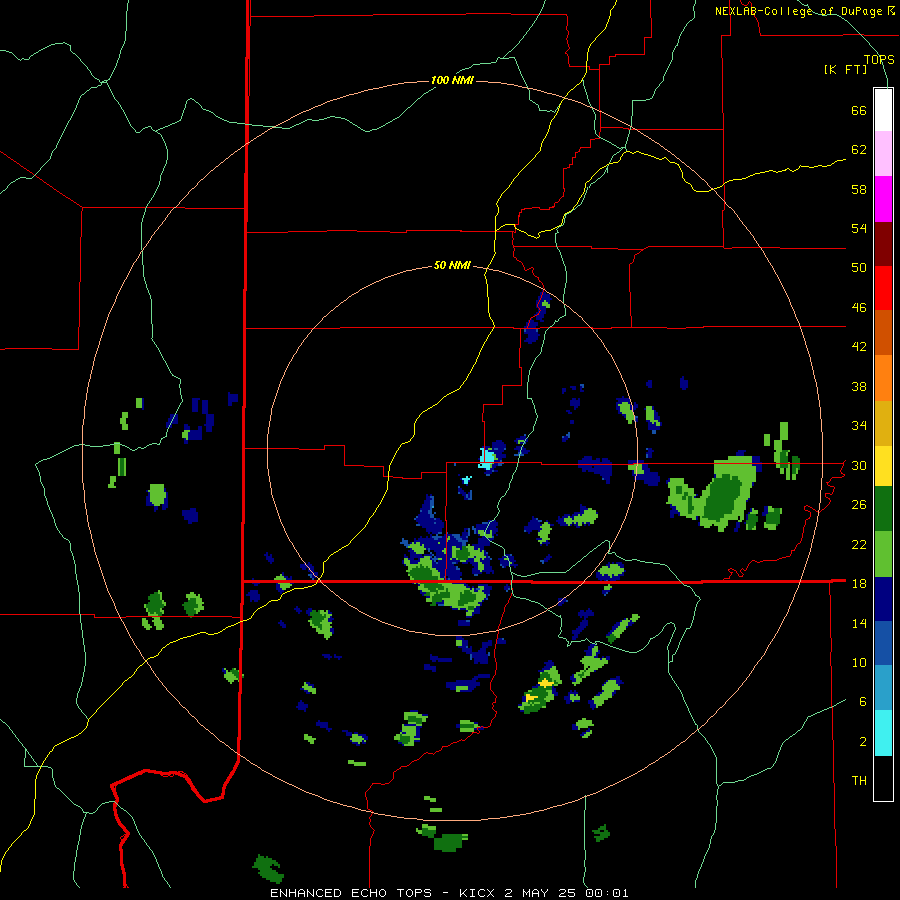Click the 6 legend value
Viewport: 900px width, 900px height.
(863, 701)
